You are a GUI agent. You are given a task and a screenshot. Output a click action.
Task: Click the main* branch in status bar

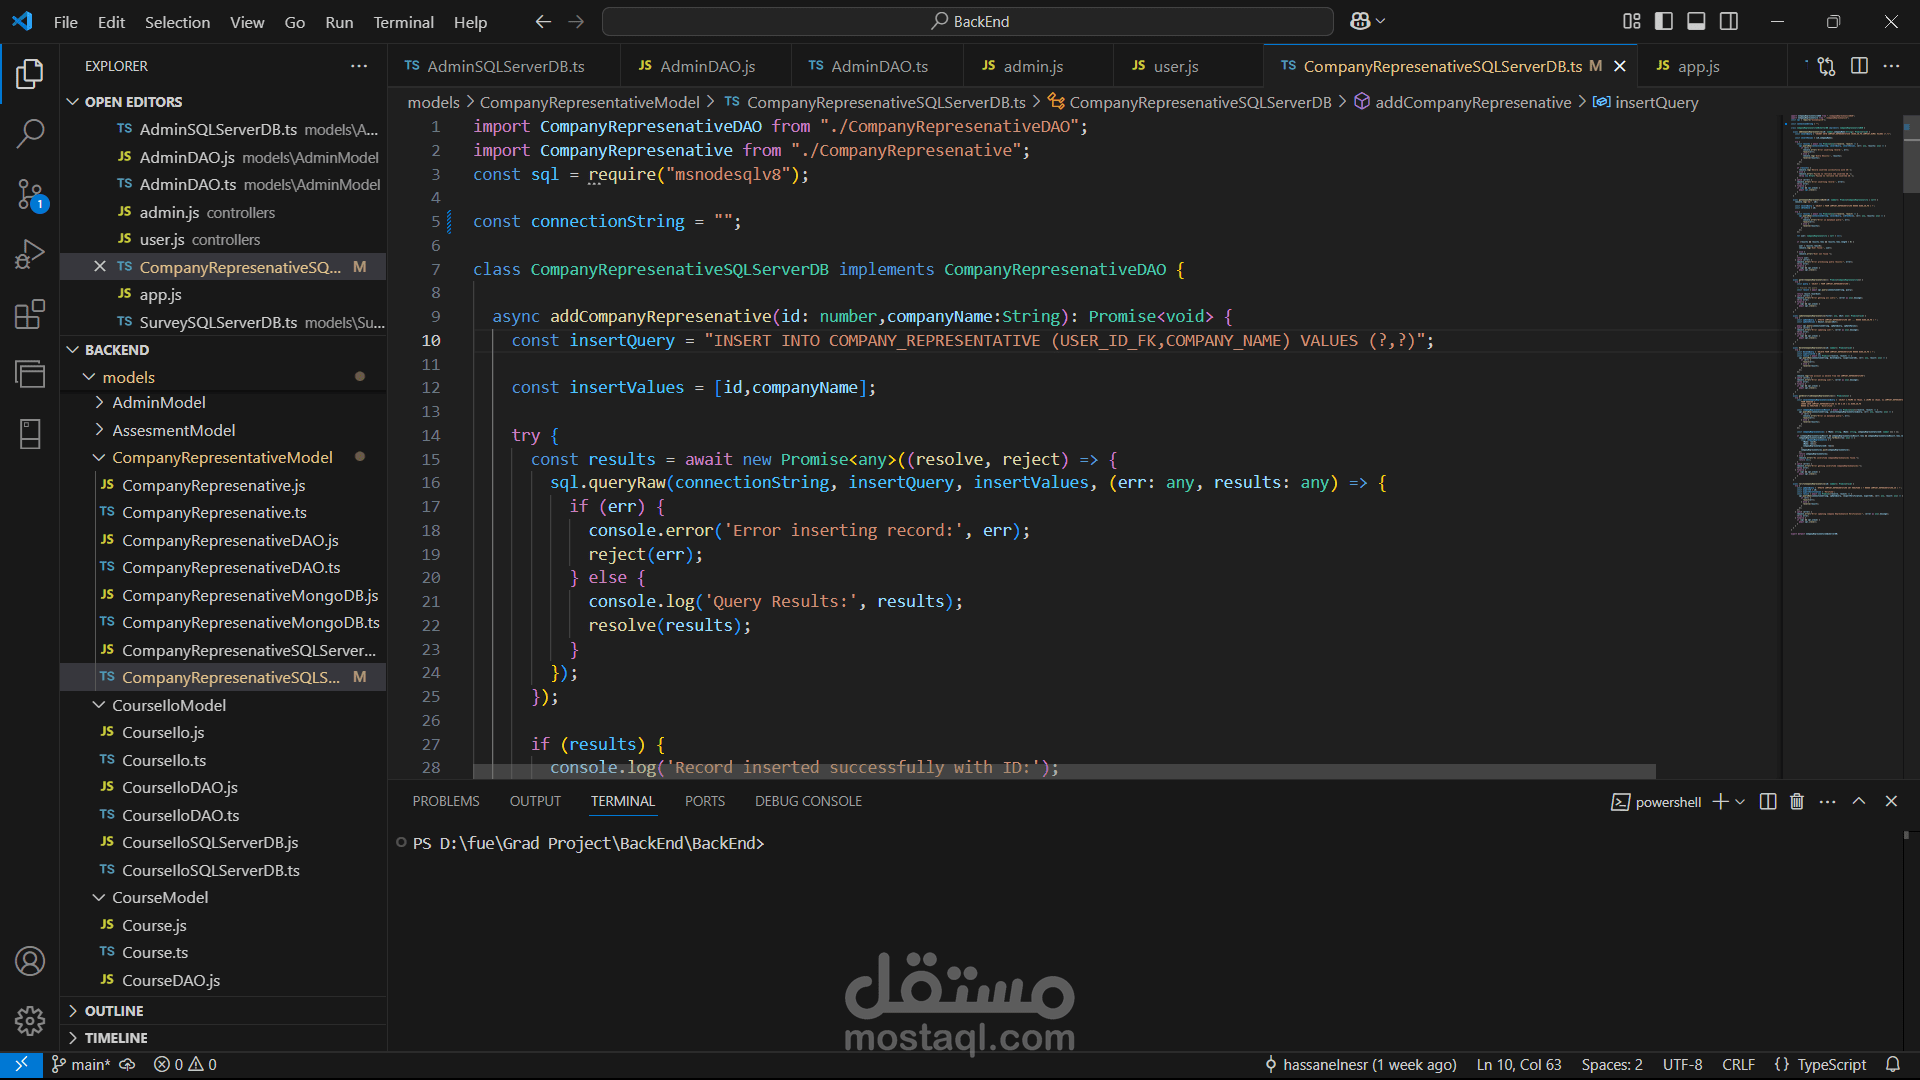[81, 1065]
